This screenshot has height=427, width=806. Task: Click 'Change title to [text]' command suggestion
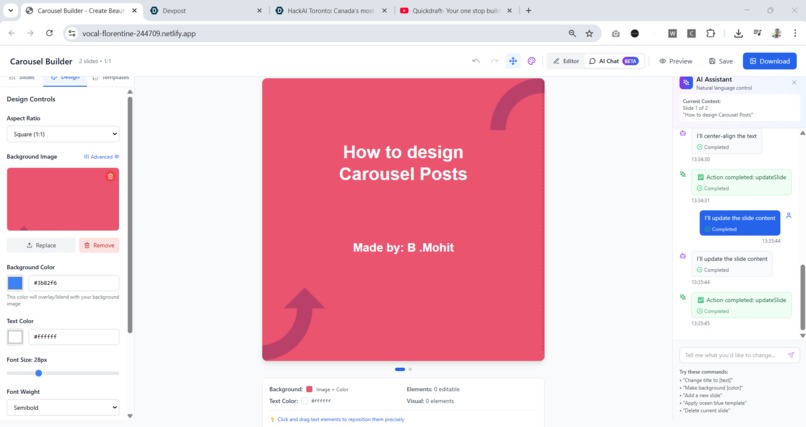point(708,380)
